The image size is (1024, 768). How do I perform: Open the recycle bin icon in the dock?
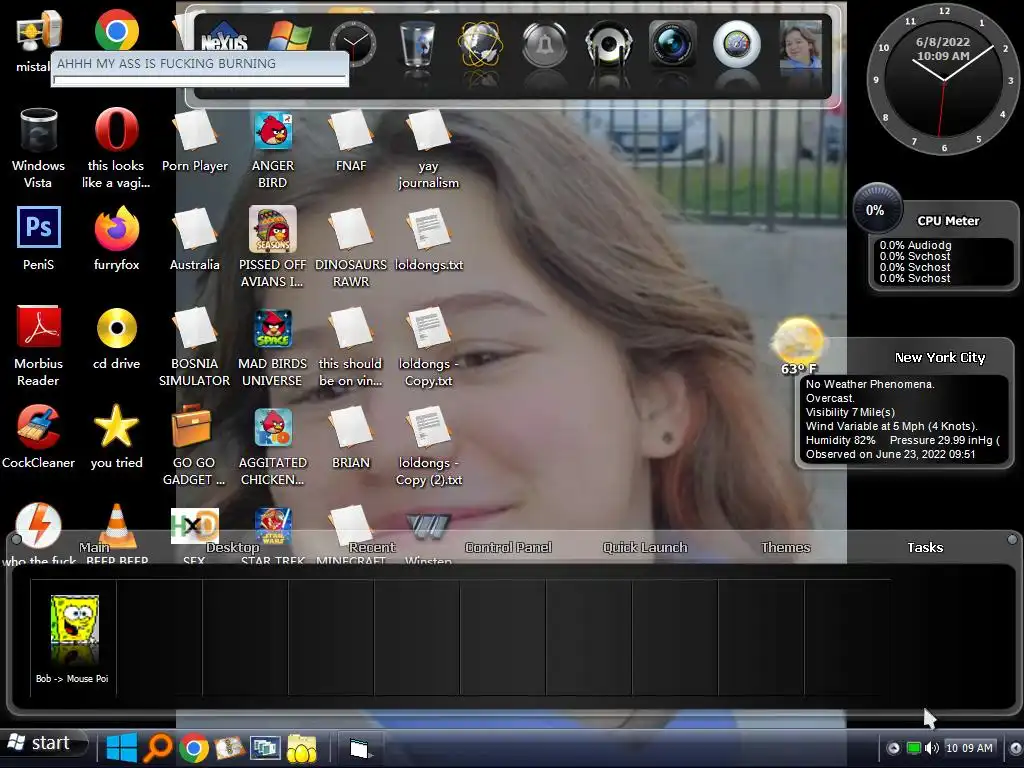coord(417,44)
